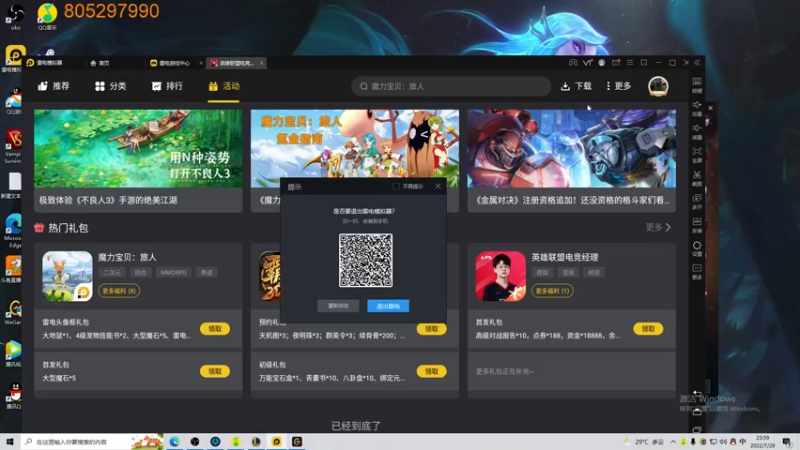This screenshot has height=450, width=800.
Task: Click the QR code in the exit dialog
Action: click(x=366, y=260)
